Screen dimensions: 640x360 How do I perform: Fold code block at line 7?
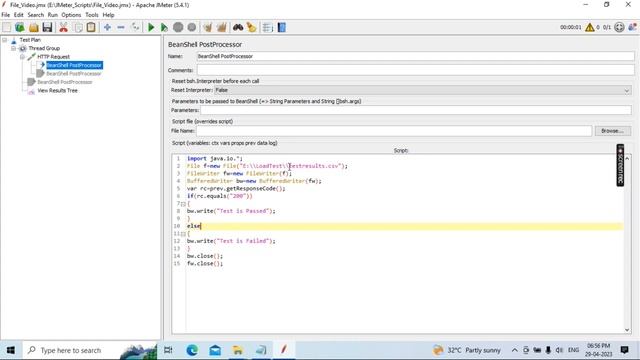(x=183, y=204)
